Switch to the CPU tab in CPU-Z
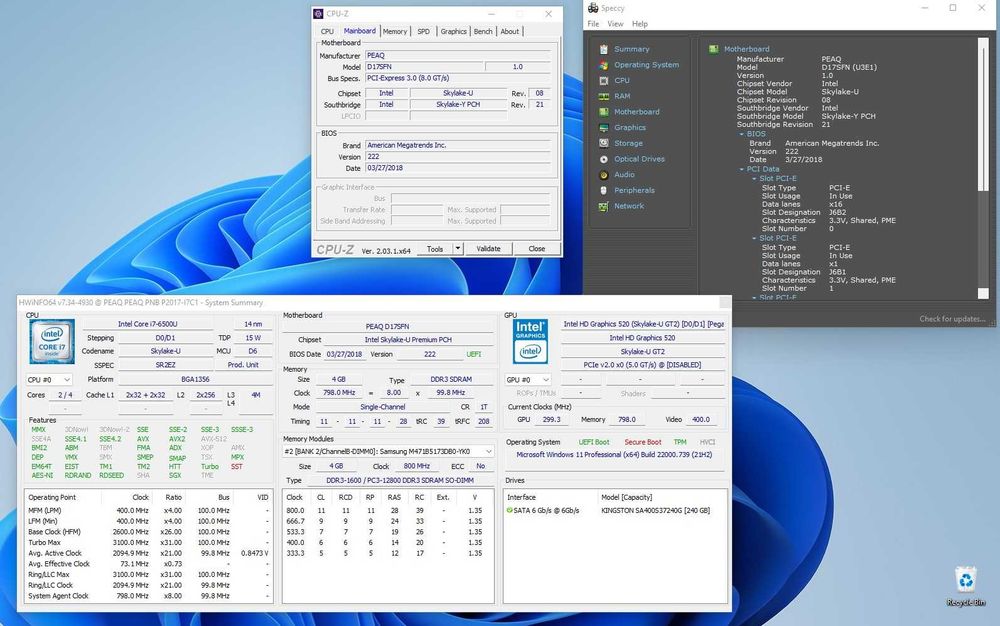The image size is (1000, 626). click(x=327, y=31)
